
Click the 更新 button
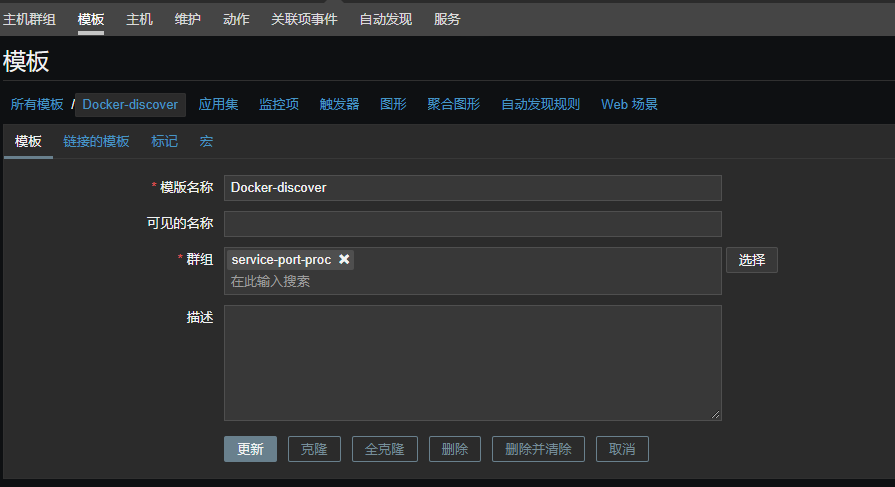tap(251, 449)
